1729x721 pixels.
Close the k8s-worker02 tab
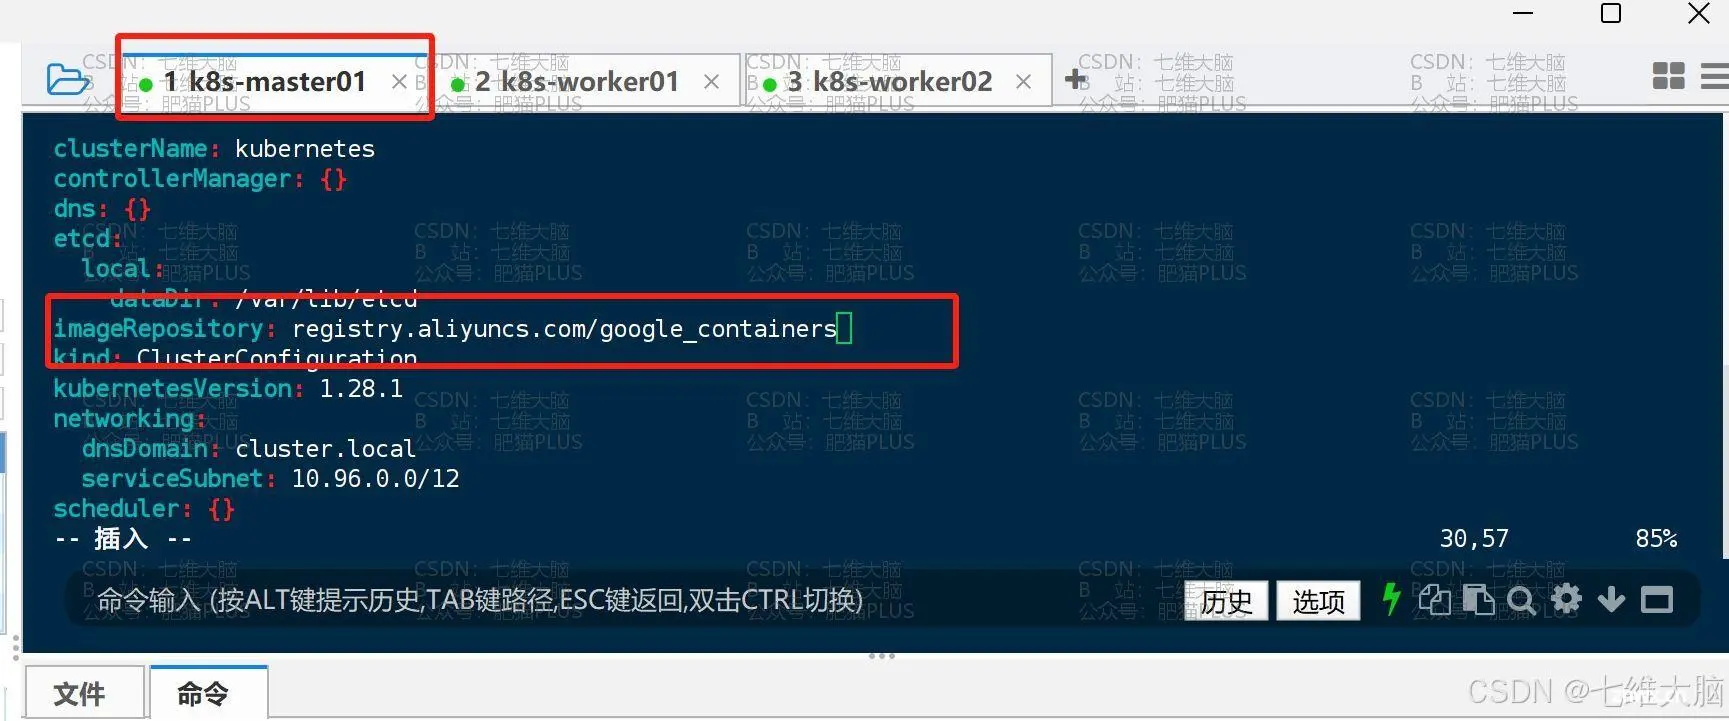pyautogui.click(x=1023, y=82)
